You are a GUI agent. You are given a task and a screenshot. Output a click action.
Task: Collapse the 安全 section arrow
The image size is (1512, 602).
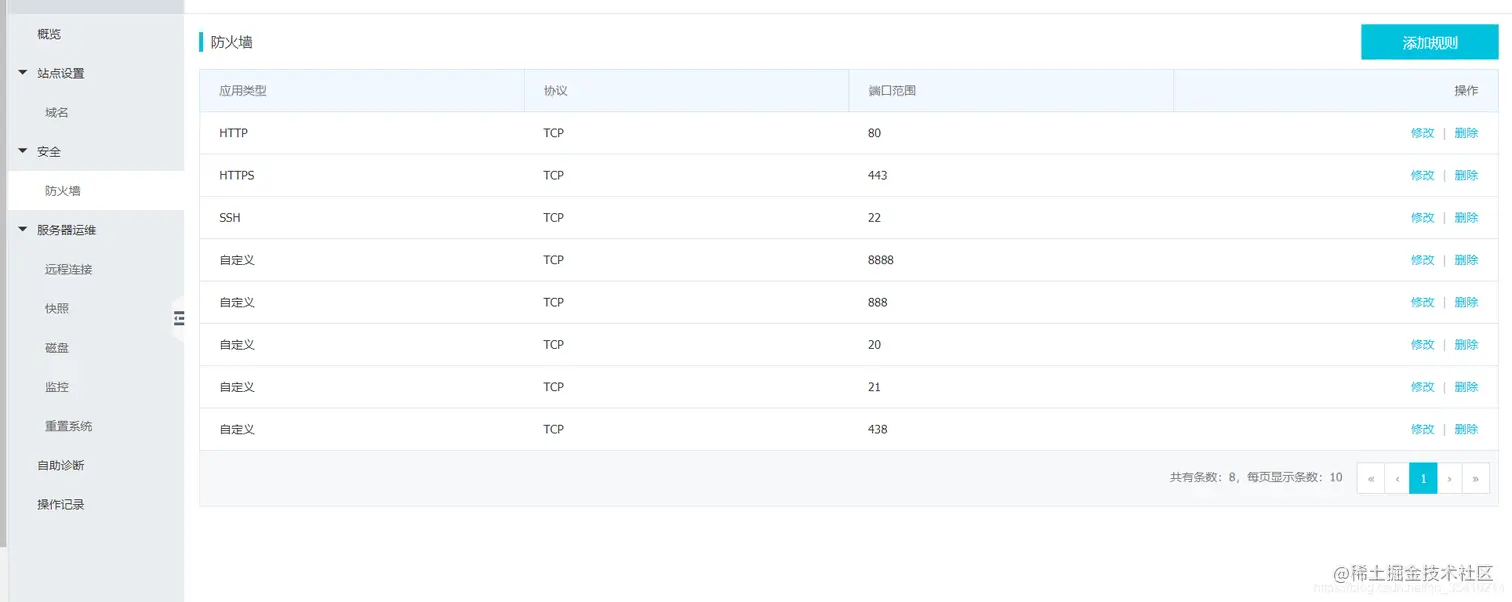[x=23, y=151]
